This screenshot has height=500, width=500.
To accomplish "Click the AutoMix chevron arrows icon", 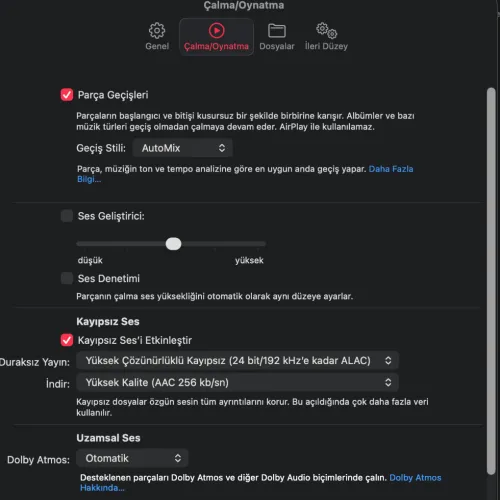I will 222,148.
